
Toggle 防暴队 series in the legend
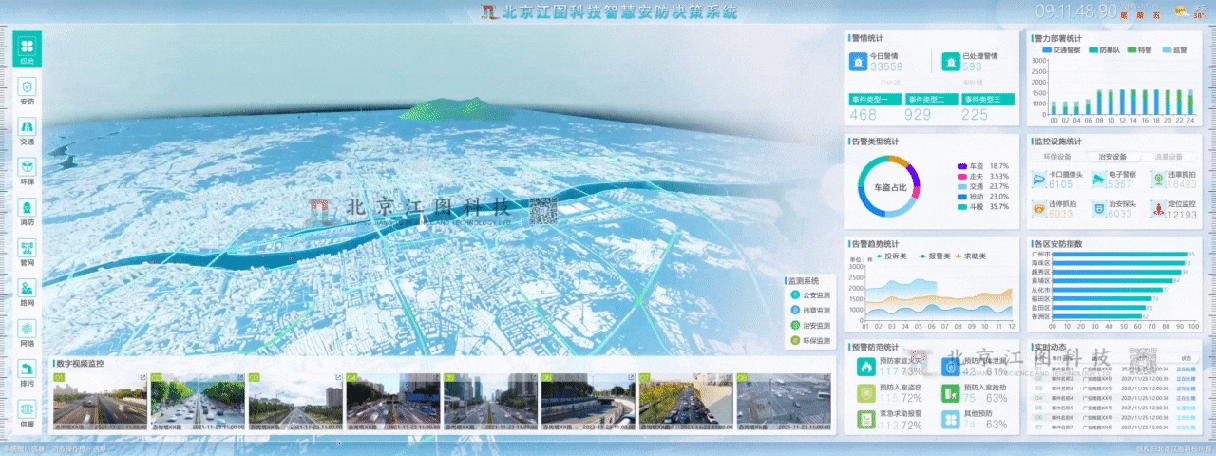coord(1105,48)
